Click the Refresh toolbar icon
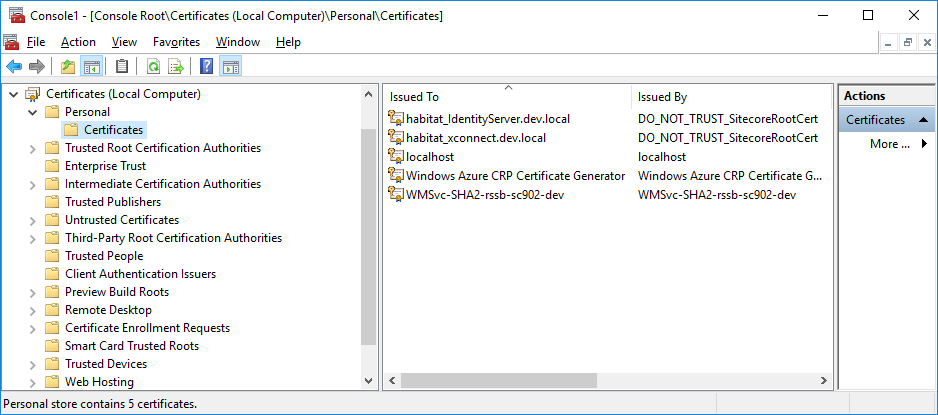Viewport: 938px width, 415px height. tap(153, 67)
